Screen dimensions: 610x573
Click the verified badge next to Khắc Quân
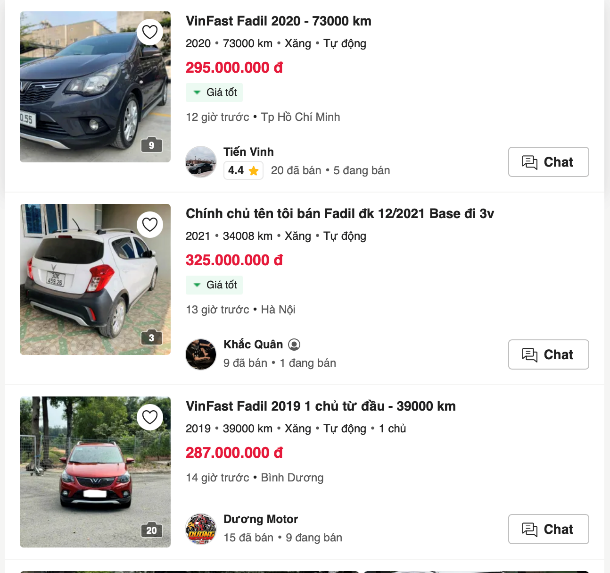tap(294, 344)
